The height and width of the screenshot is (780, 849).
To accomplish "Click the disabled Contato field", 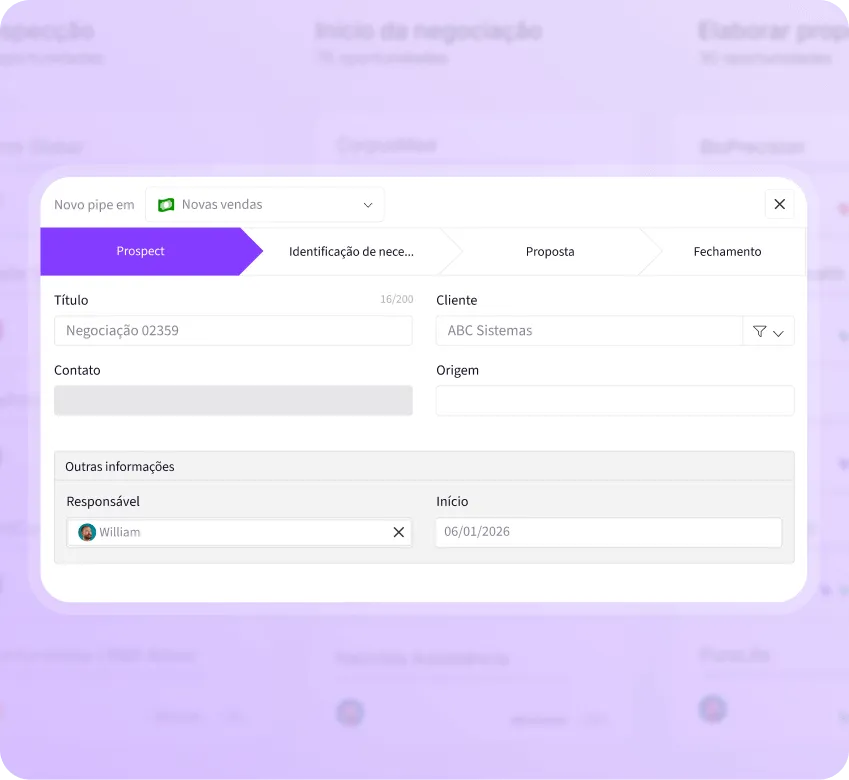I will pyautogui.click(x=233, y=400).
